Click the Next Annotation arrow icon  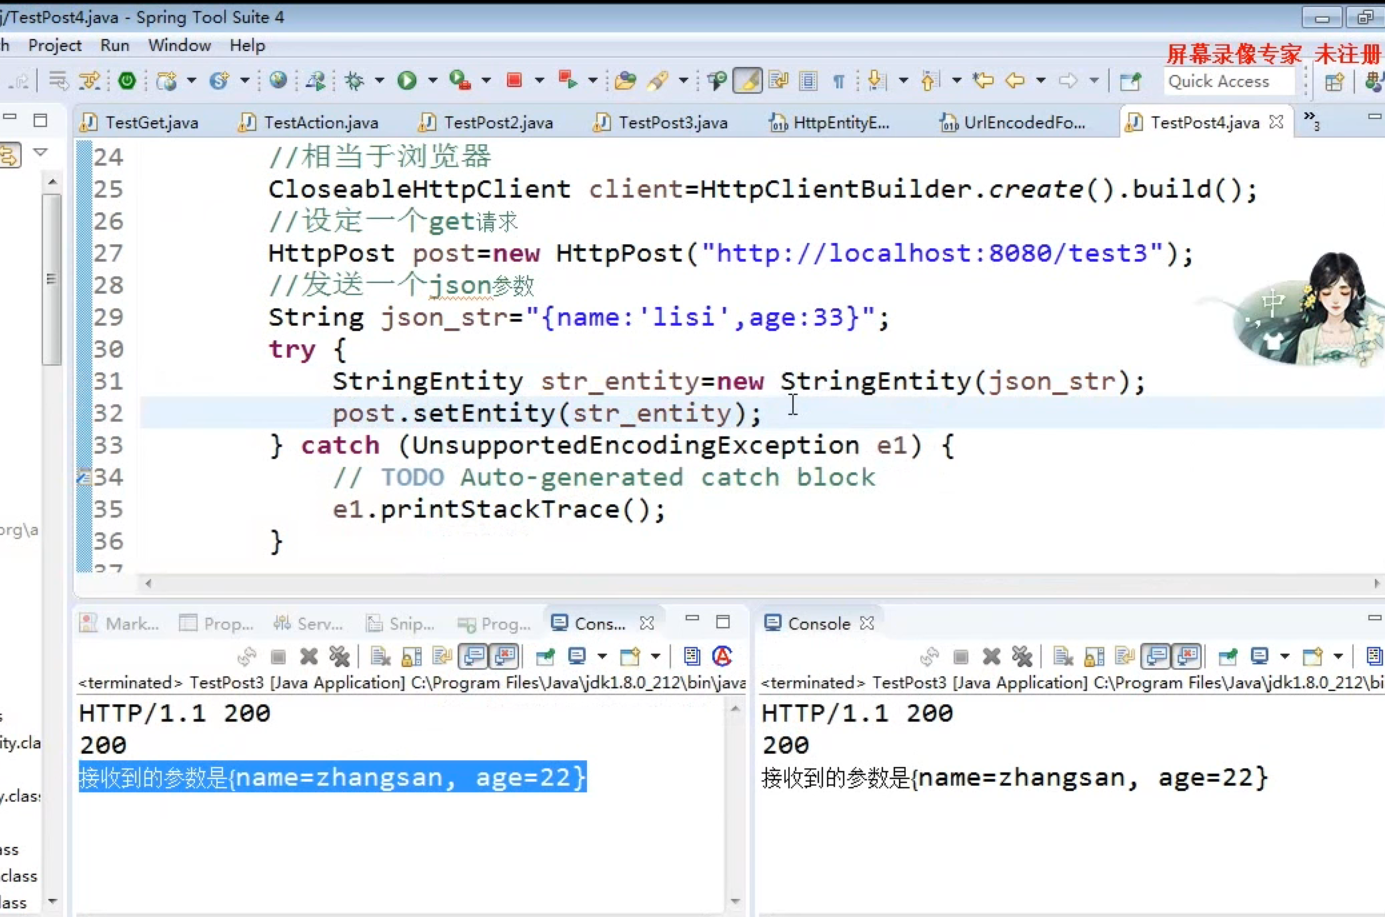click(876, 81)
